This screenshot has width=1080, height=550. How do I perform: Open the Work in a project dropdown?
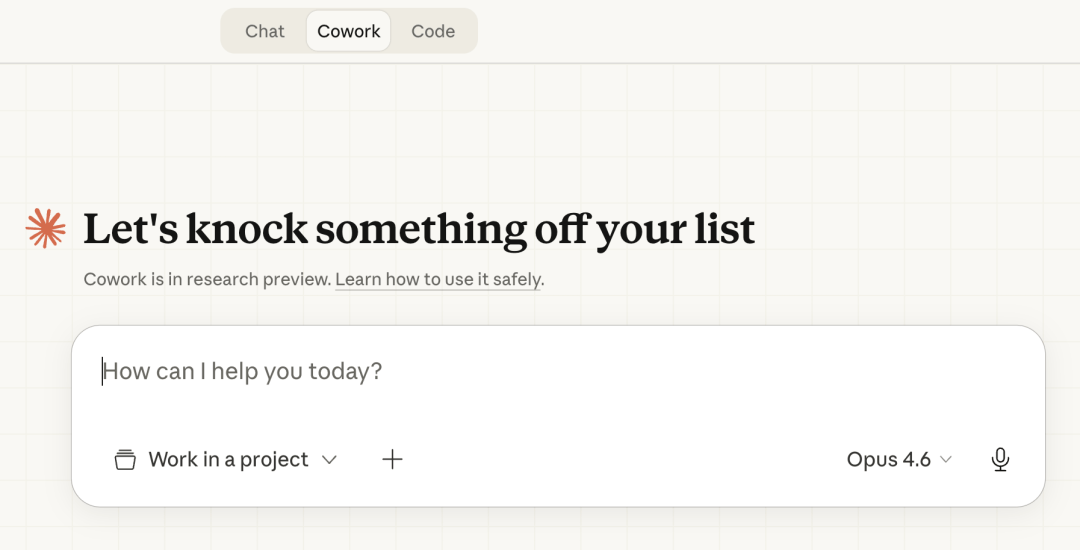228,460
